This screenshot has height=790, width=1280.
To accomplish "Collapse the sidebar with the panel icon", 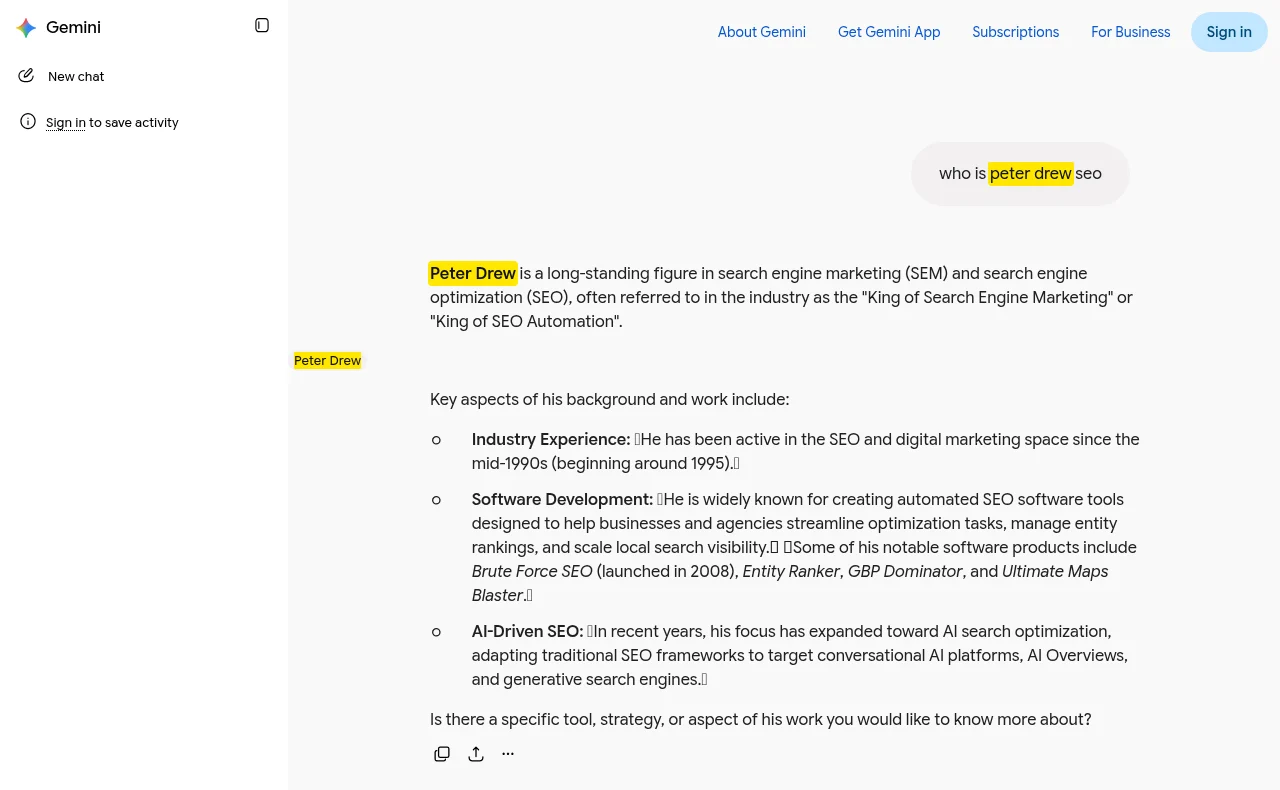I will pyautogui.click(x=262, y=25).
